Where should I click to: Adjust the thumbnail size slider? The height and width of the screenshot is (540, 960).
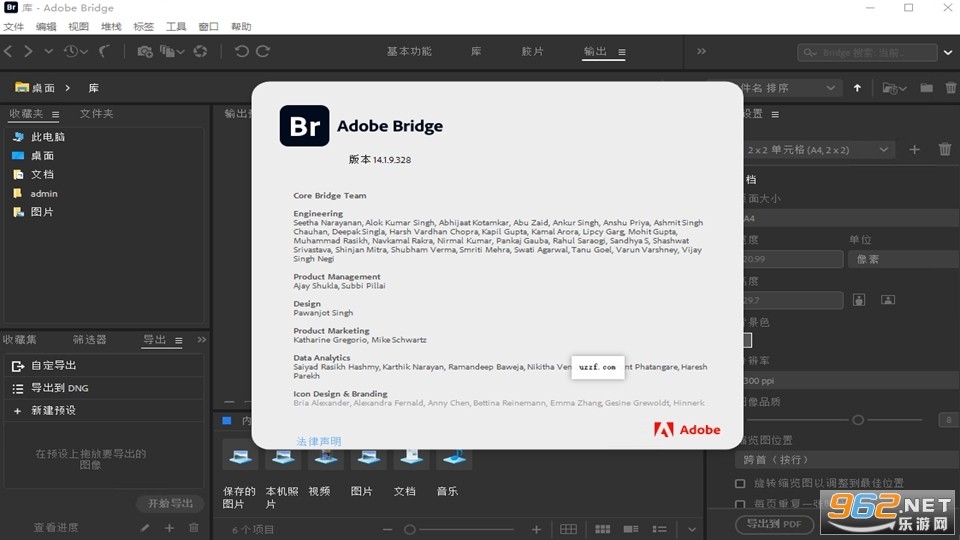coord(410,530)
